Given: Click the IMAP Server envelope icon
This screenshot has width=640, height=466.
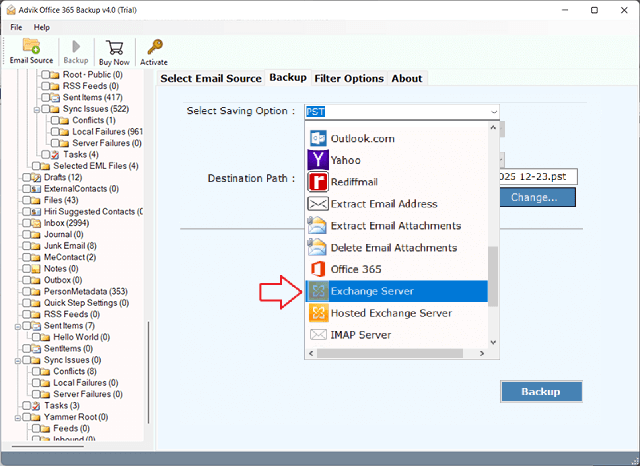Looking at the screenshot, I should pos(318,335).
